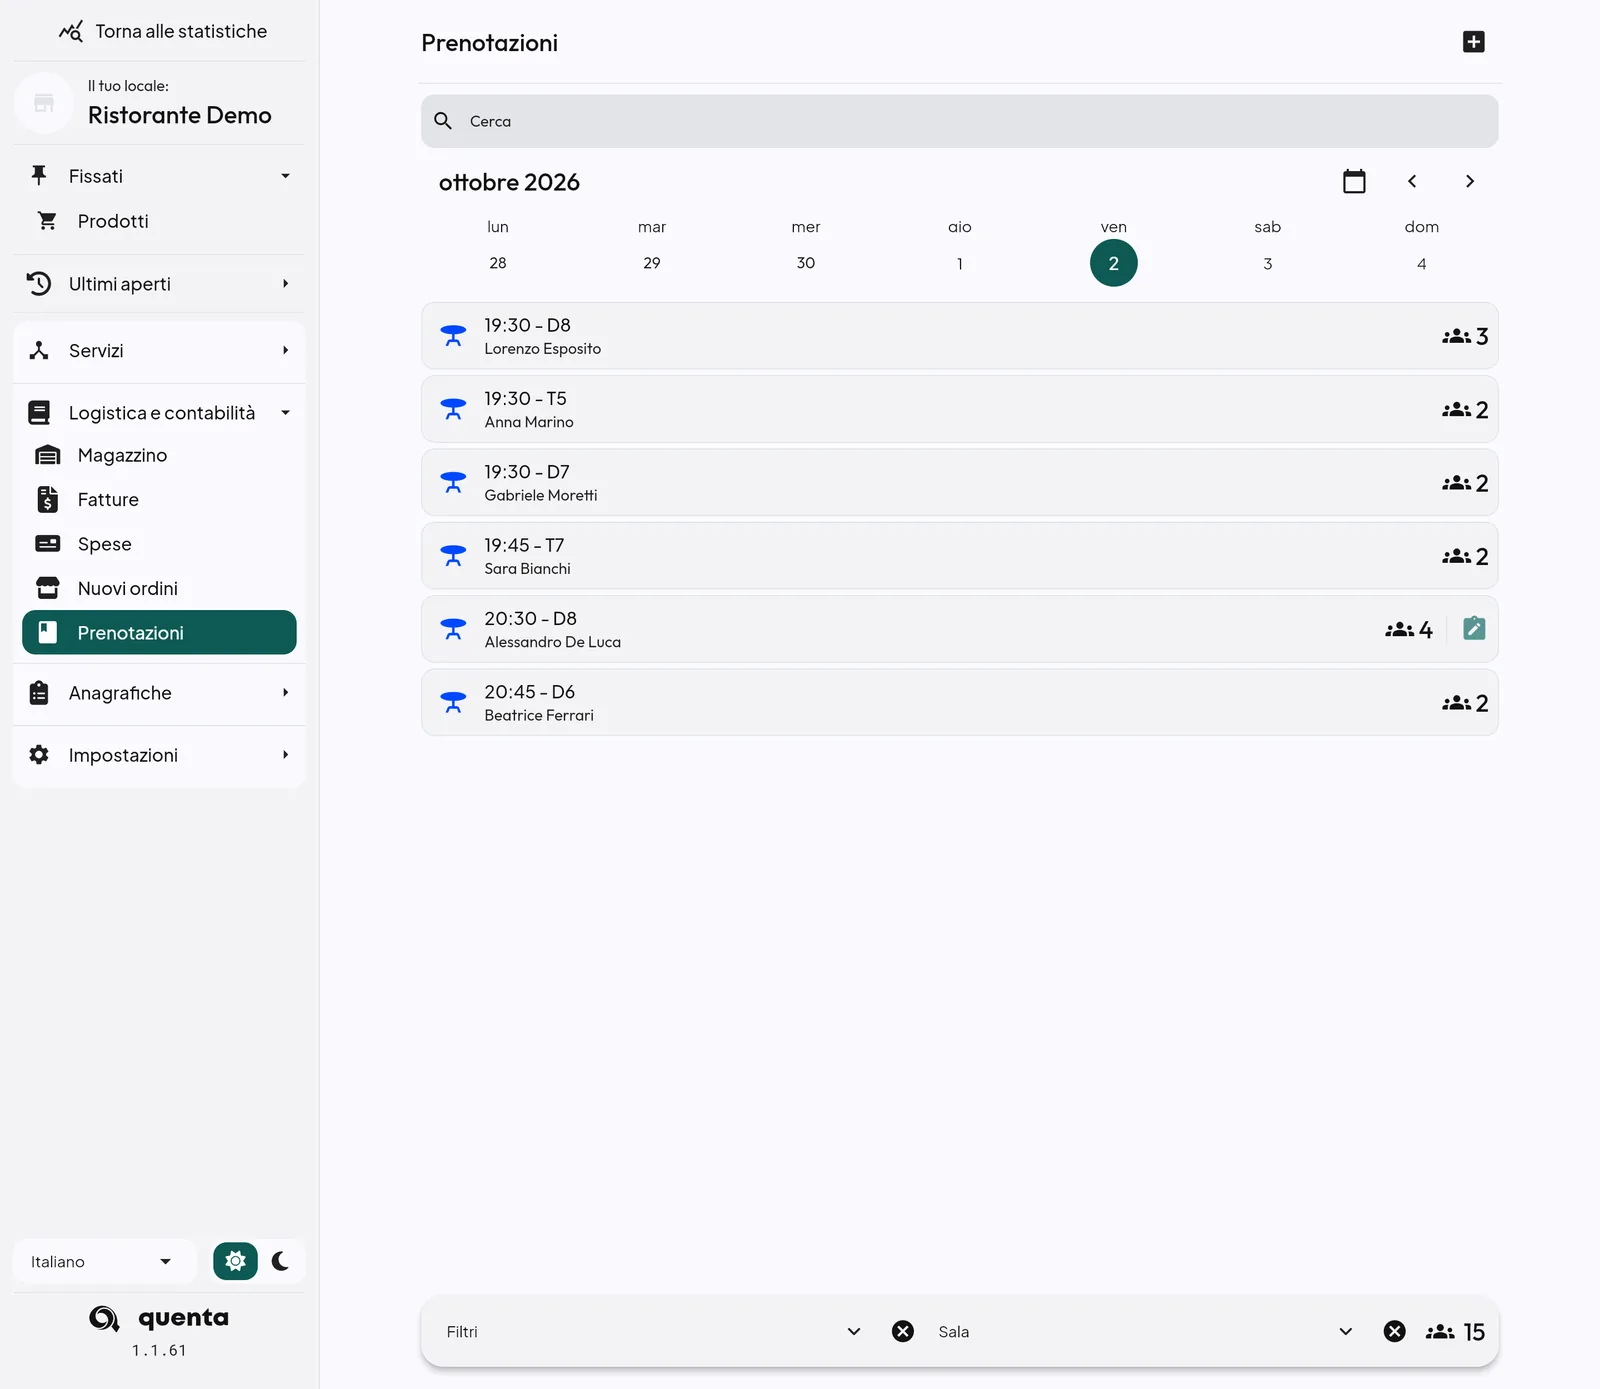Open the calendar date picker icon
This screenshot has height=1389, width=1600.
pyautogui.click(x=1354, y=181)
